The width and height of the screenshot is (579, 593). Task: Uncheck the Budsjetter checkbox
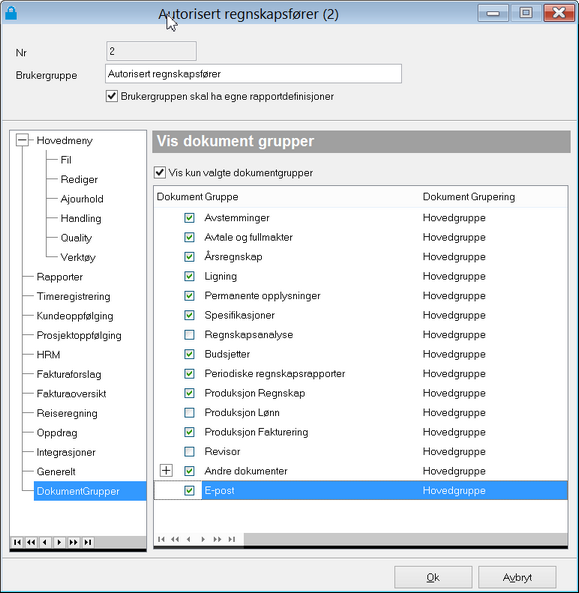[189, 354]
